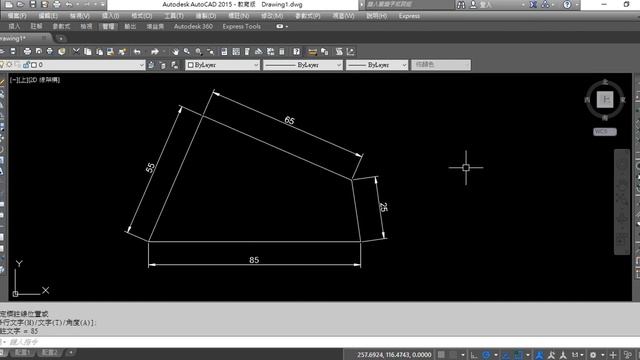Click the layer 0 color swatch
Screen dimensions: 640x360
click(x=34, y=65)
